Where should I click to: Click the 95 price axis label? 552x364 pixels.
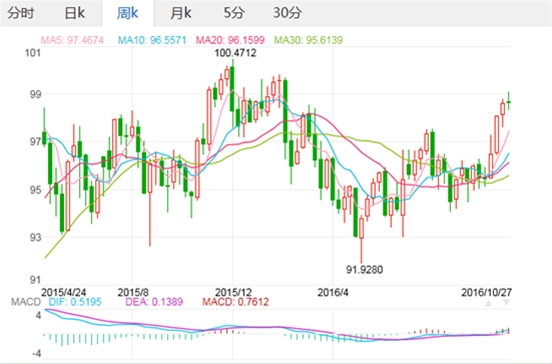point(35,190)
